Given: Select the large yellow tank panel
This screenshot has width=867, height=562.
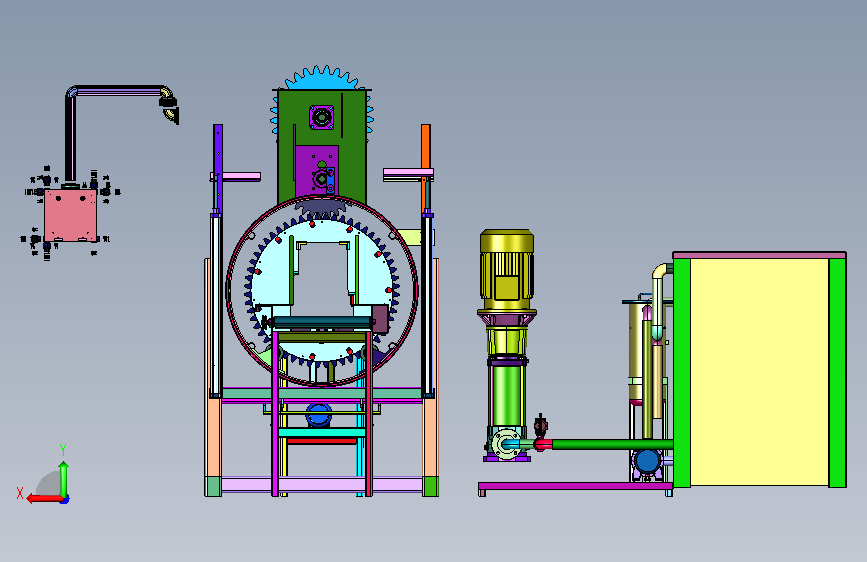Looking at the screenshot, I should 759,372.
